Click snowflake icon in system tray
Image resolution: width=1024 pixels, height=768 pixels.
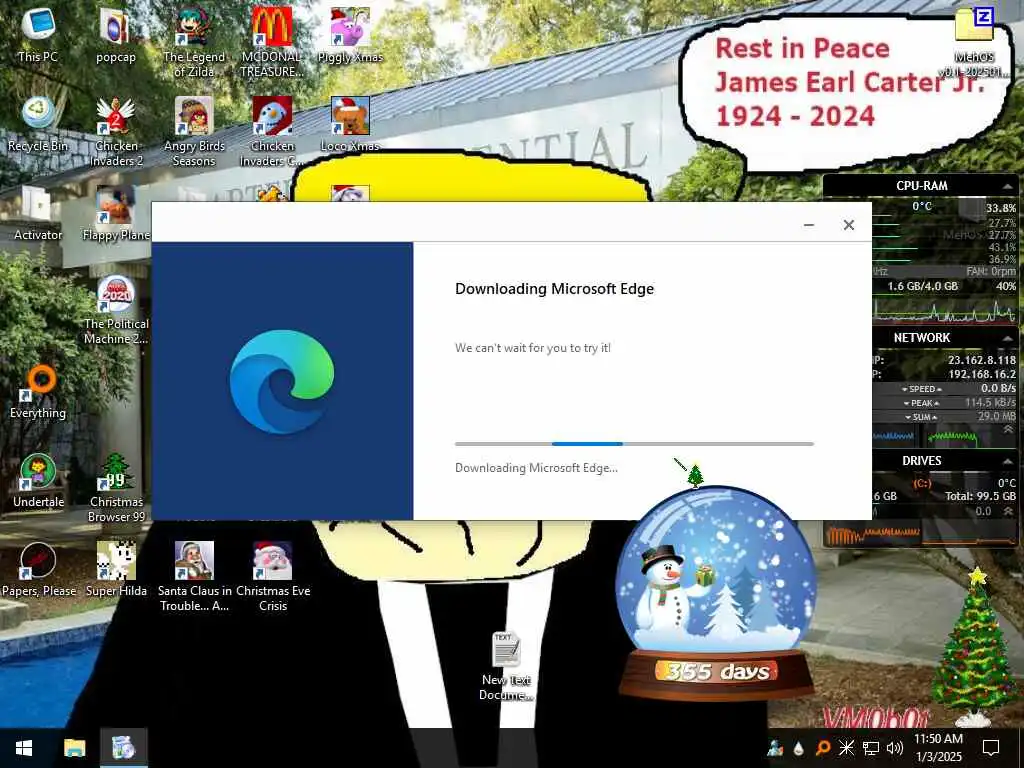(846, 748)
